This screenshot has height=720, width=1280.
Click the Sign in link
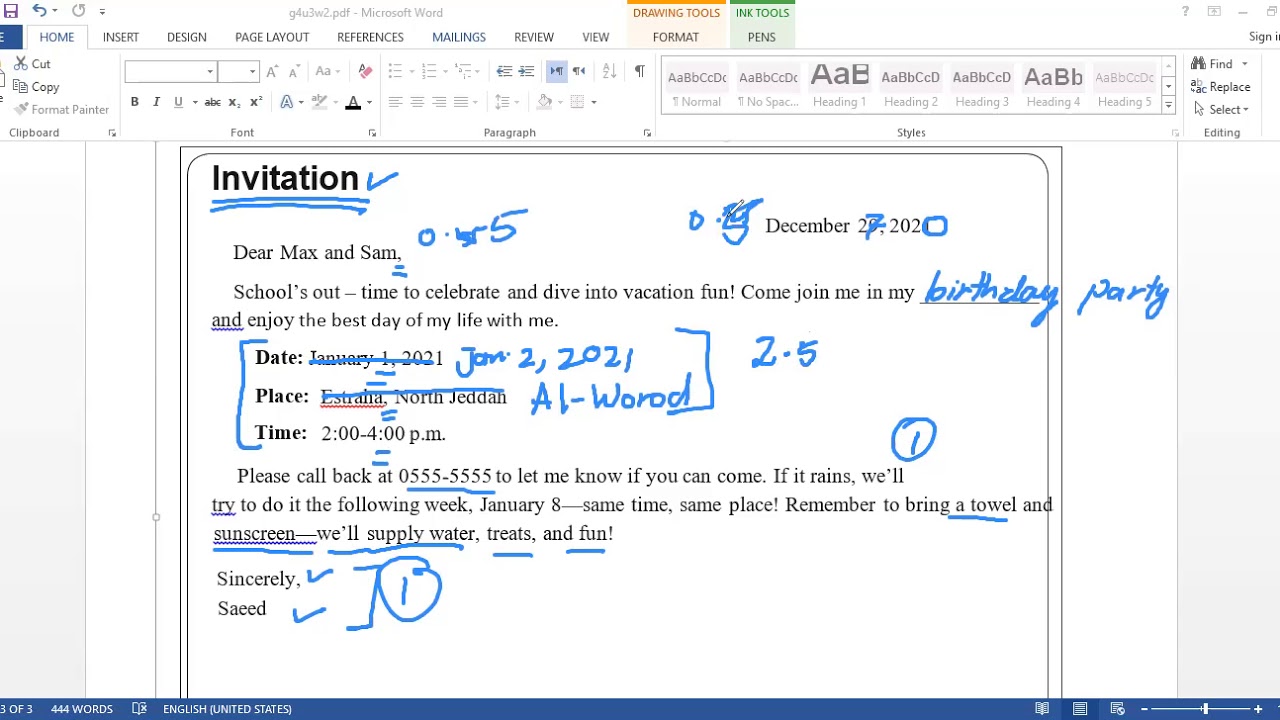pos(1264,37)
